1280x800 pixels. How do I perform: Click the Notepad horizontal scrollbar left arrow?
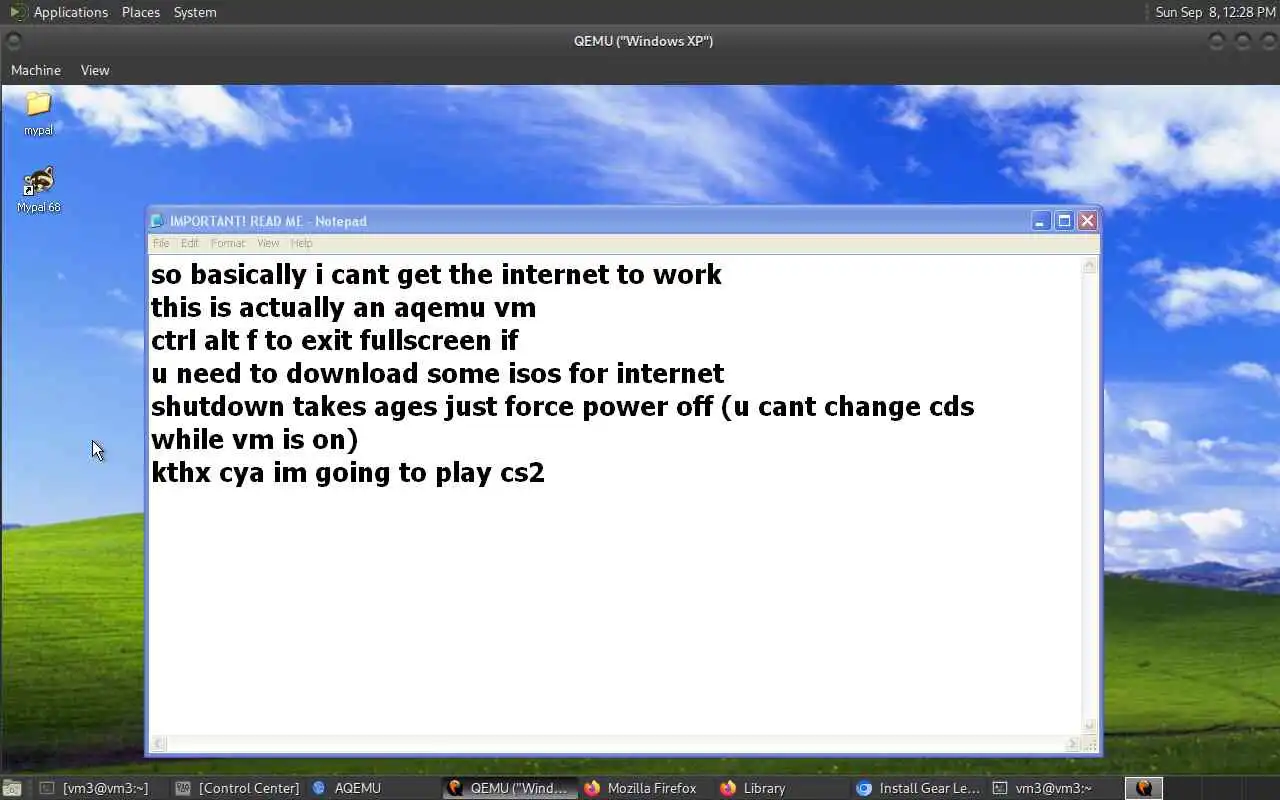[x=159, y=744]
